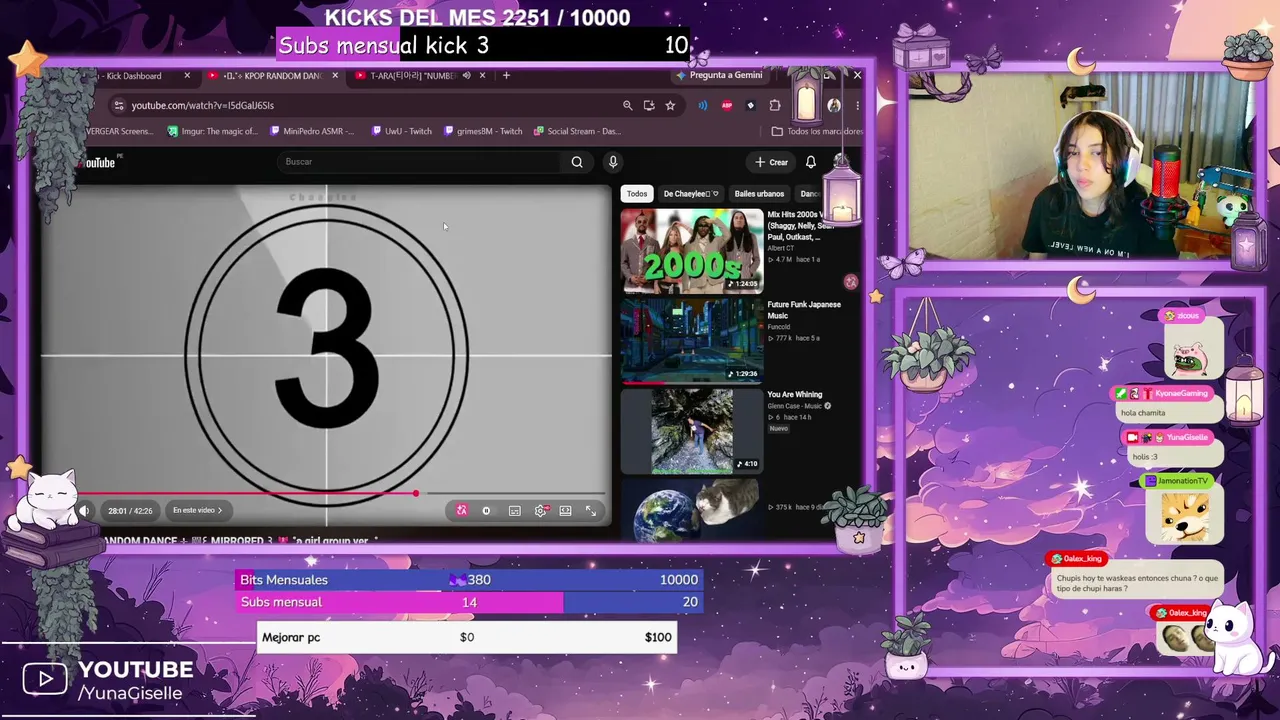Open the You Are Whining video thumbnail
The image size is (1280, 720).
point(692,430)
